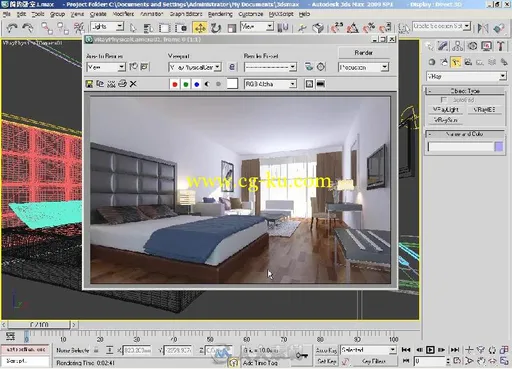
Task: Click the Redo arrow in main toolbar
Action: (28, 28)
